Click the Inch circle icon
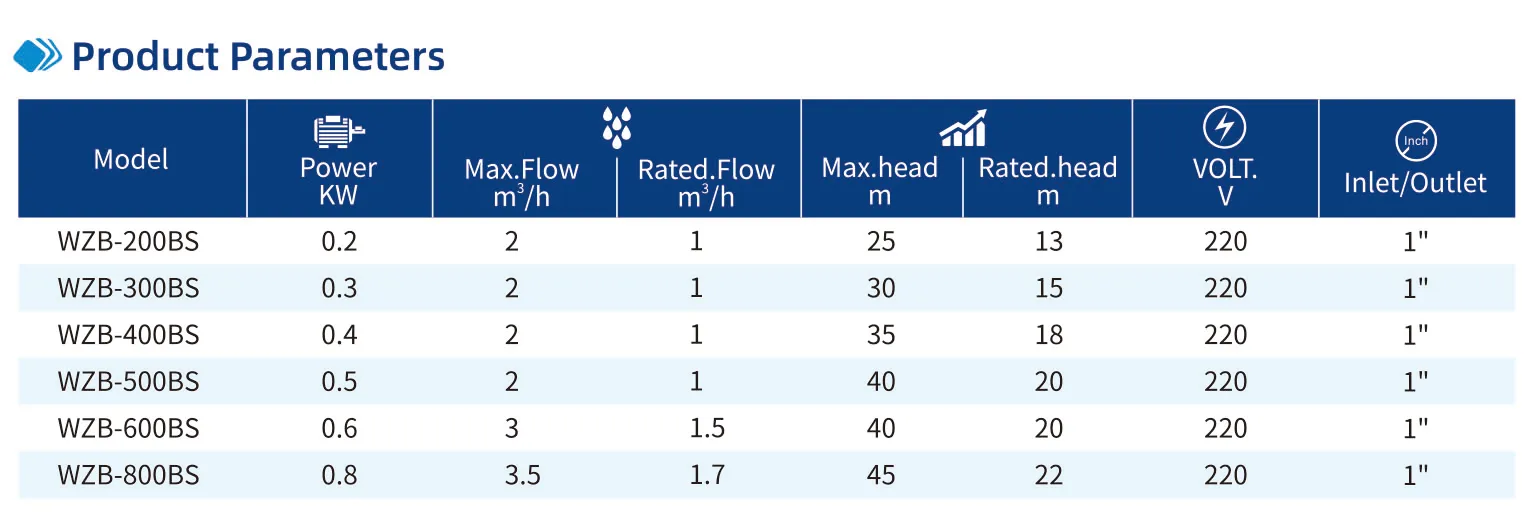 [1415, 141]
